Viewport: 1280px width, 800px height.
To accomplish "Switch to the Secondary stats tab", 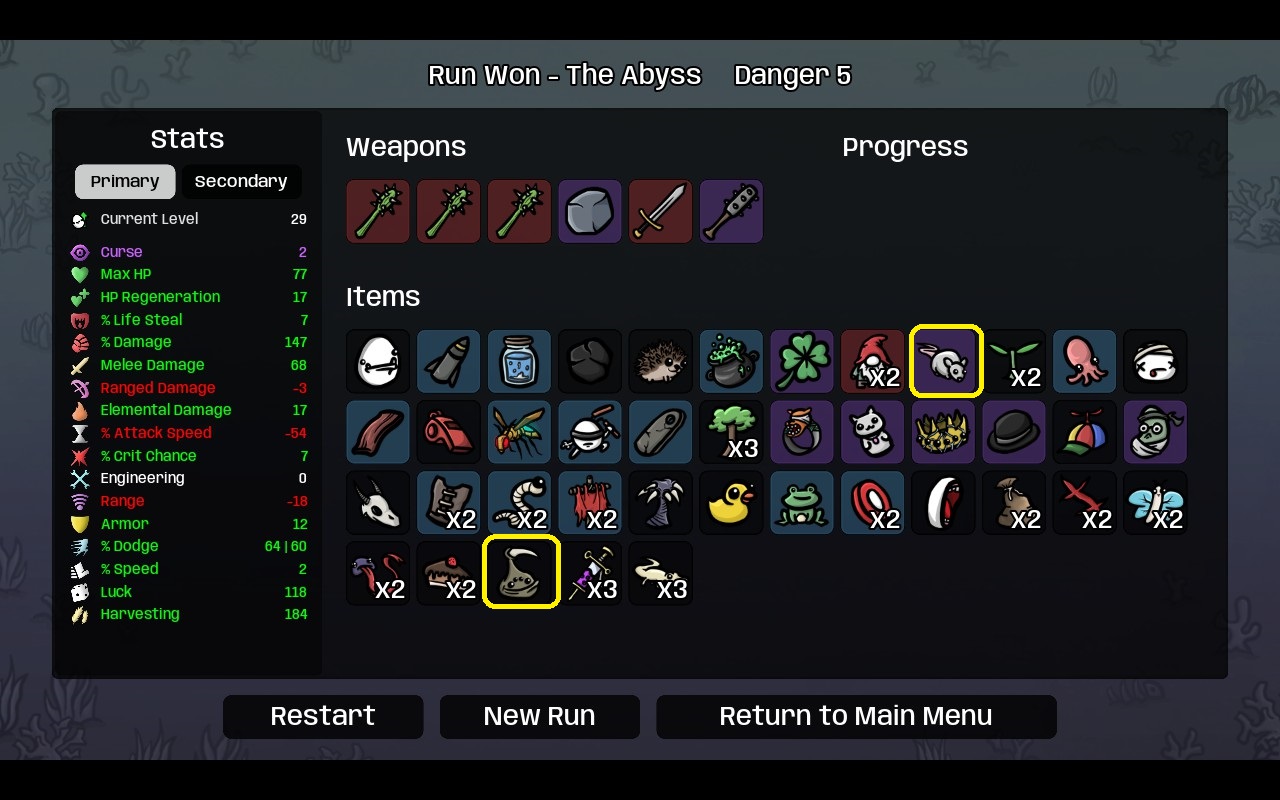I will (240, 181).
